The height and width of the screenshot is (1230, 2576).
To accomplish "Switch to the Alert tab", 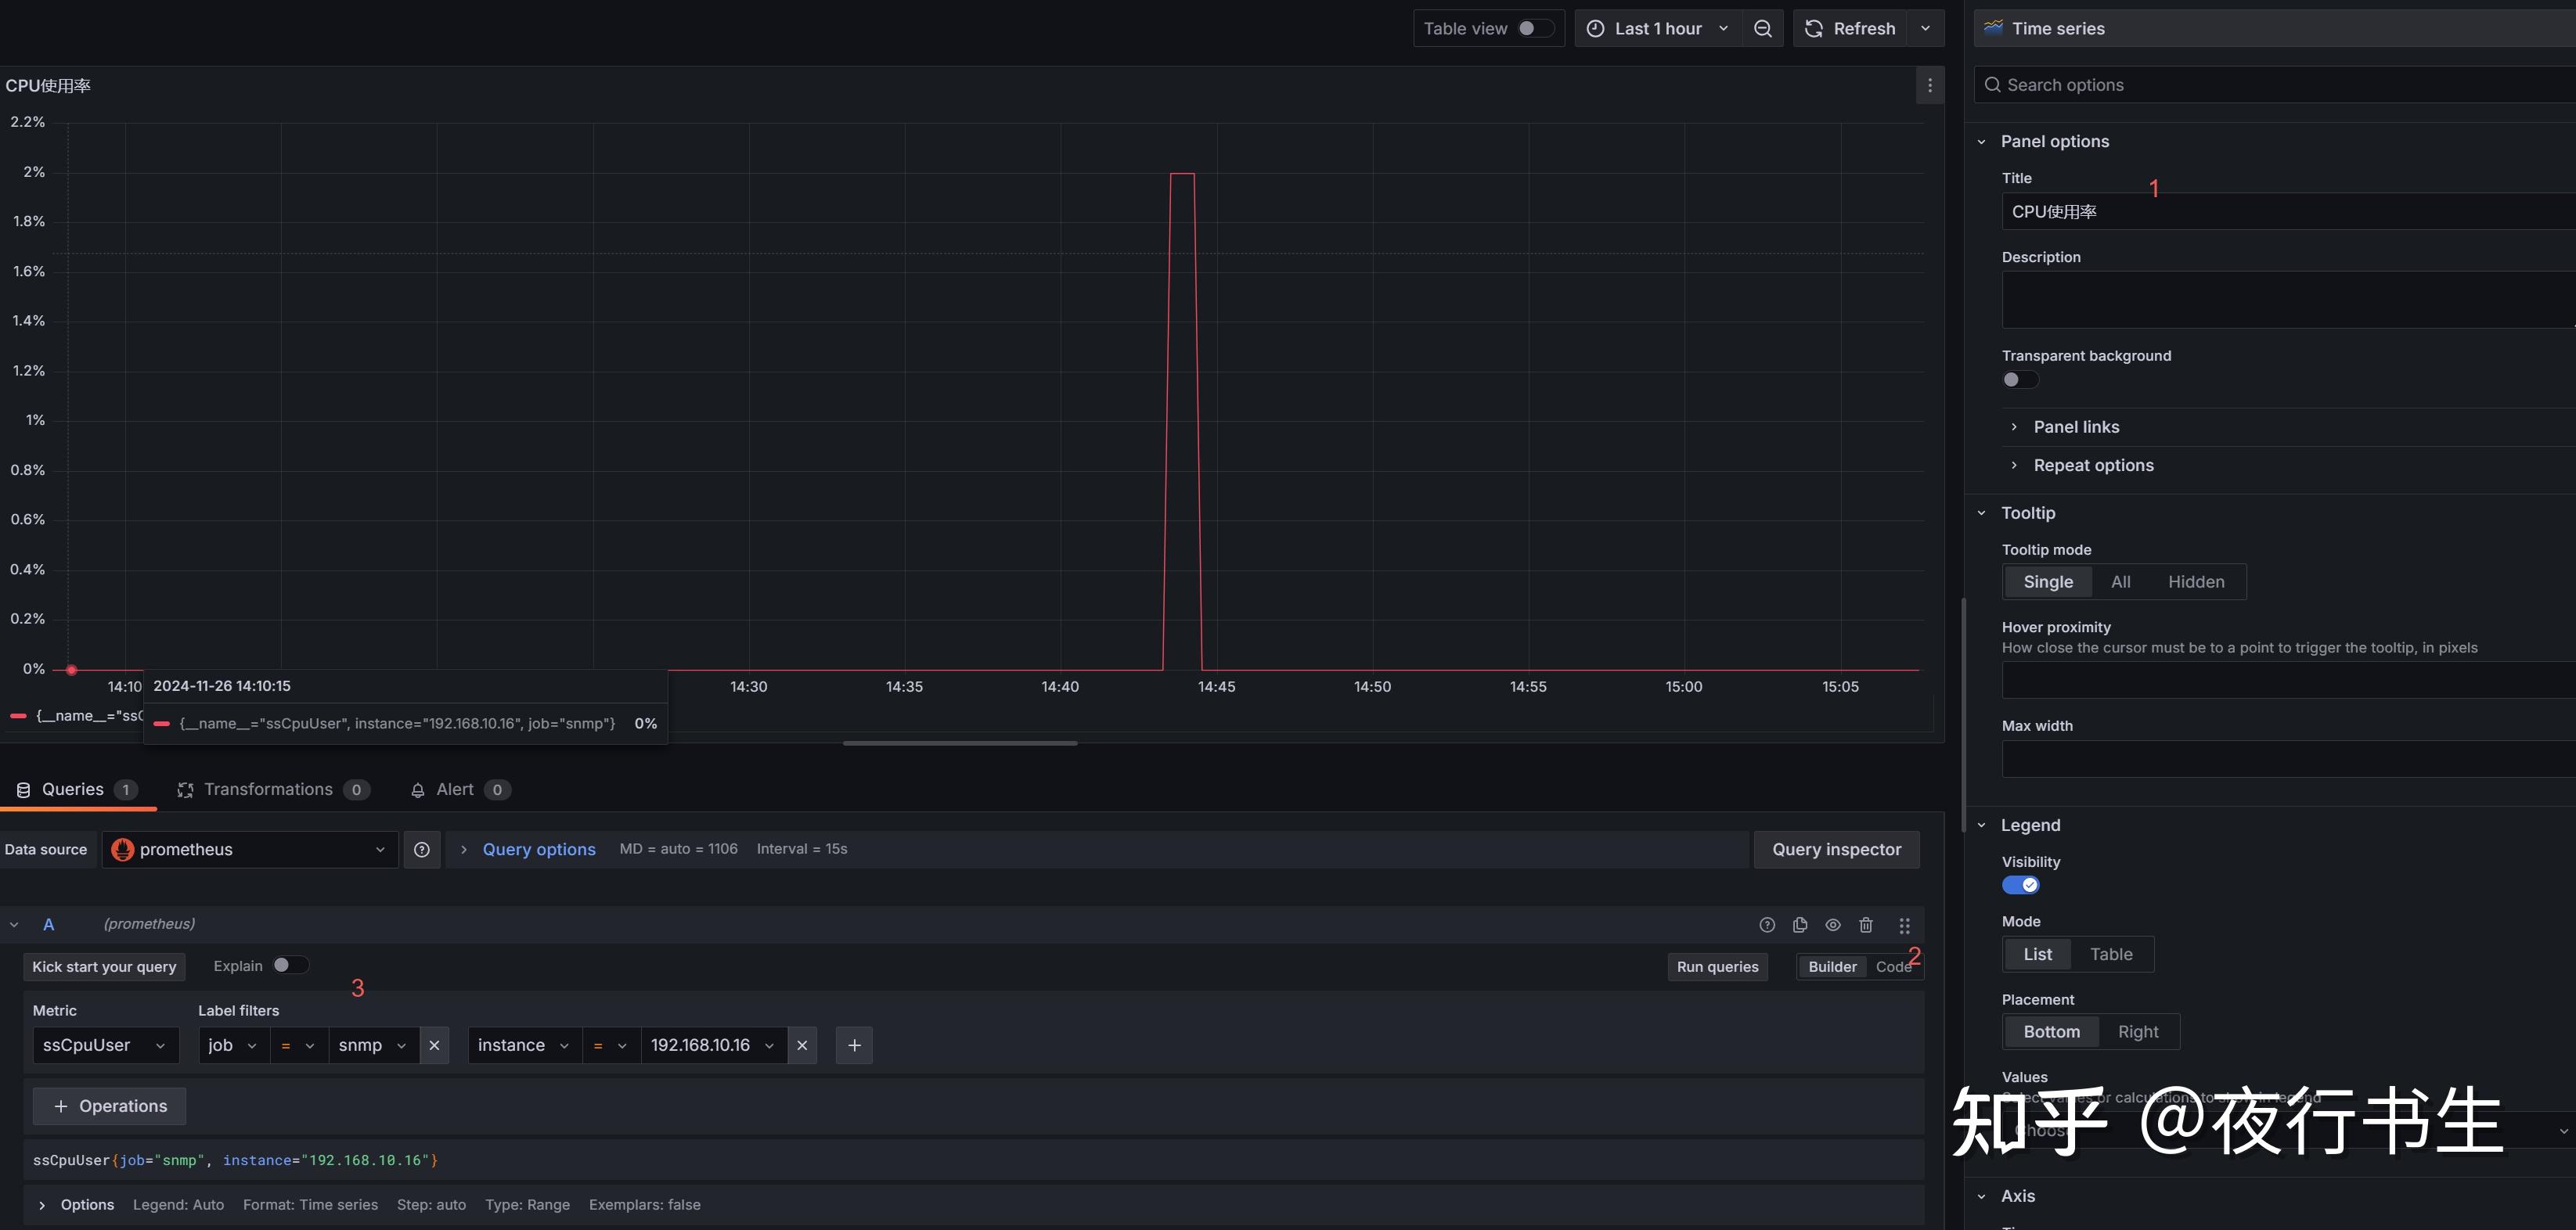I will (x=460, y=790).
